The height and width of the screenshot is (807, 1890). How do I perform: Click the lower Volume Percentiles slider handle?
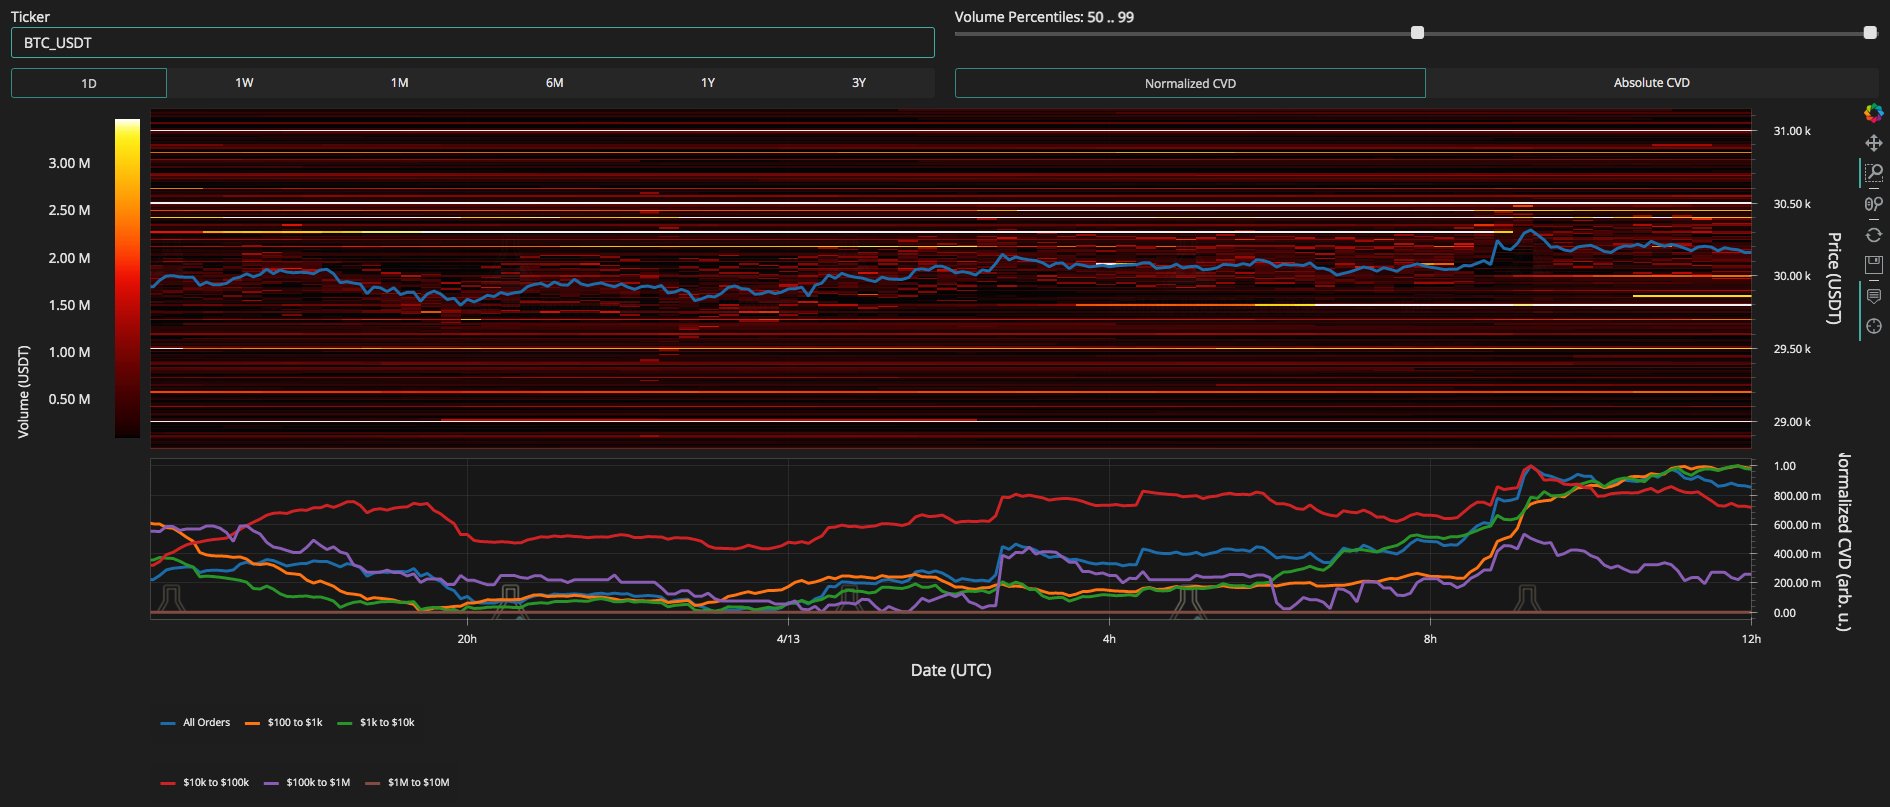pos(1417,33)
